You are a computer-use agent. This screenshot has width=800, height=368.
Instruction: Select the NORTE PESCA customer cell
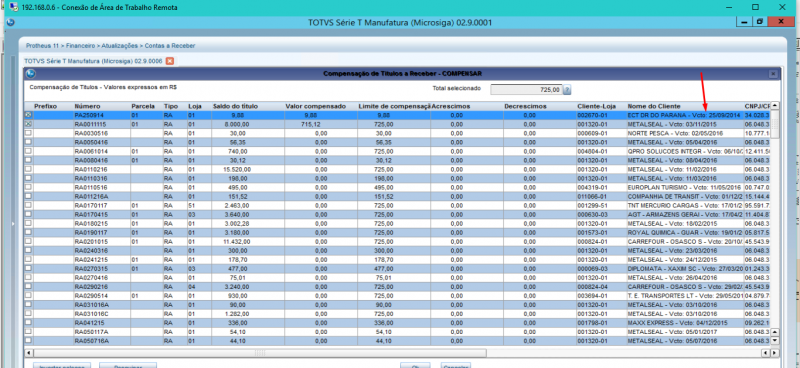(x=685, y=133)
